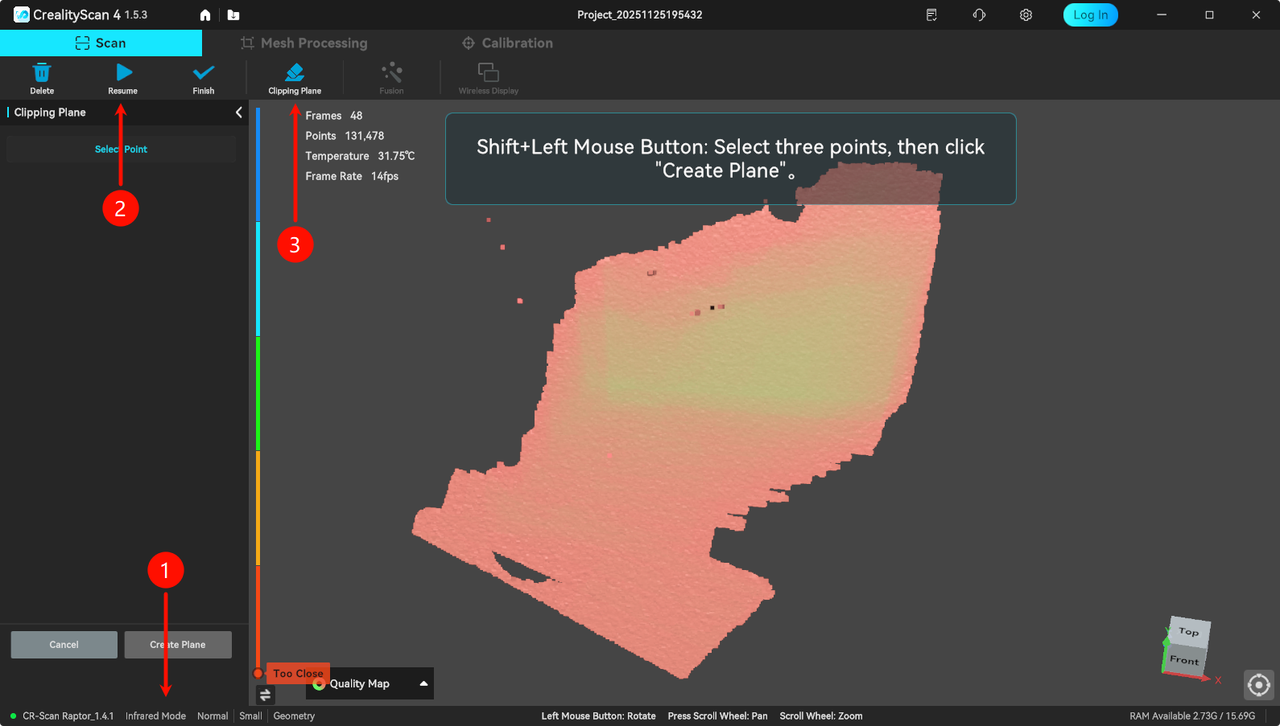Click the swap arrows icon below distance bar
The width and height of the screenshot is (1280, 726).
pyautogui.click(x=265, y=695)
